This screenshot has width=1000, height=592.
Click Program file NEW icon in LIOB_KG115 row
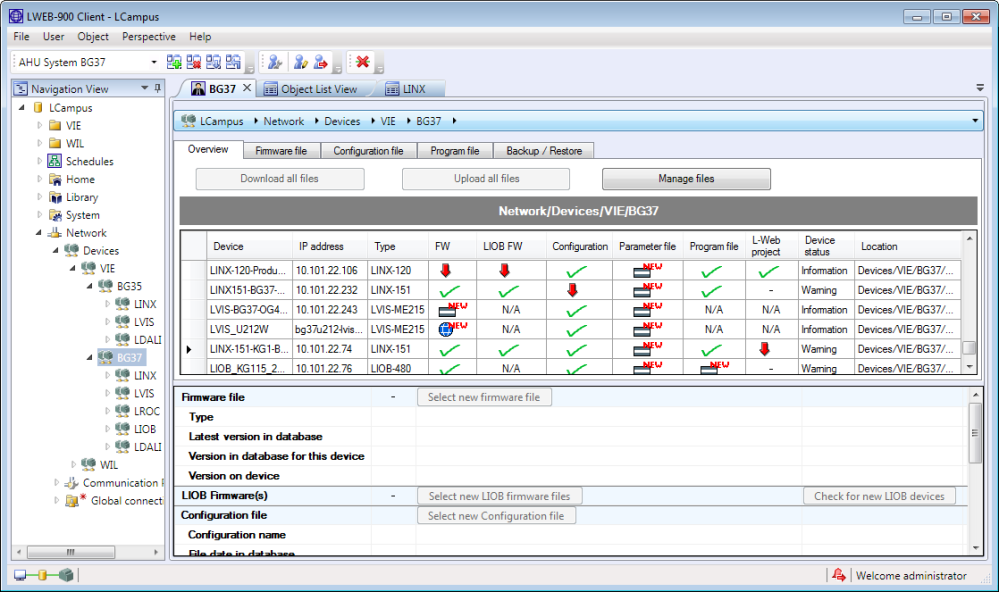coord(714,367)
